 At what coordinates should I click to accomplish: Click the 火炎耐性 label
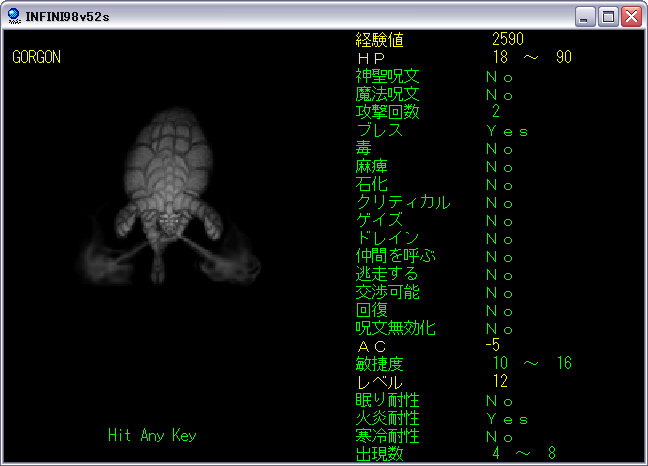click(387, 418)
